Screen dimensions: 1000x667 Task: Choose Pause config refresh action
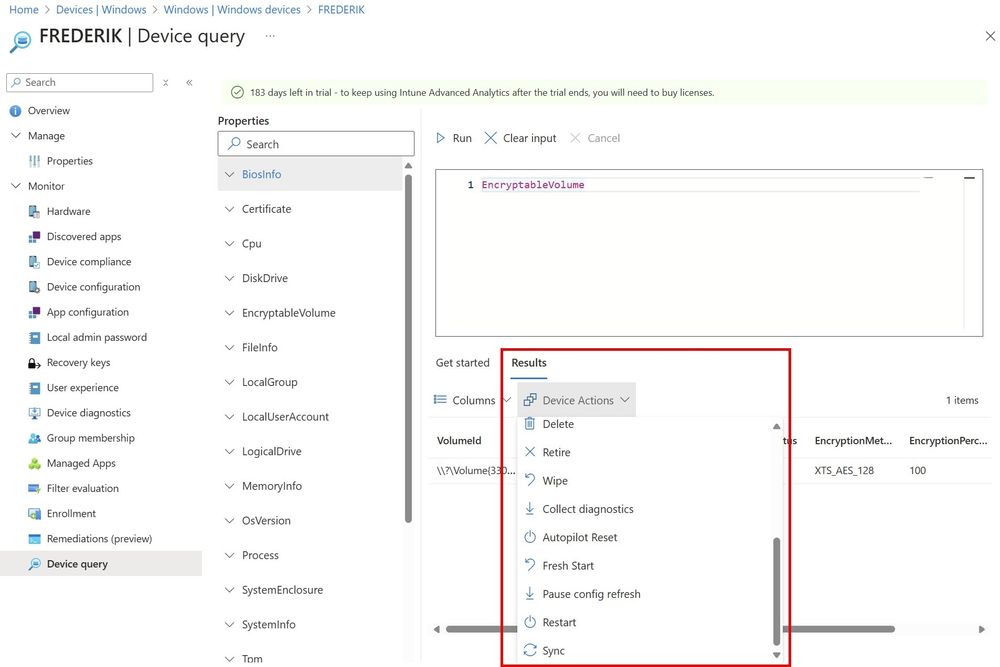pos(591,594)
